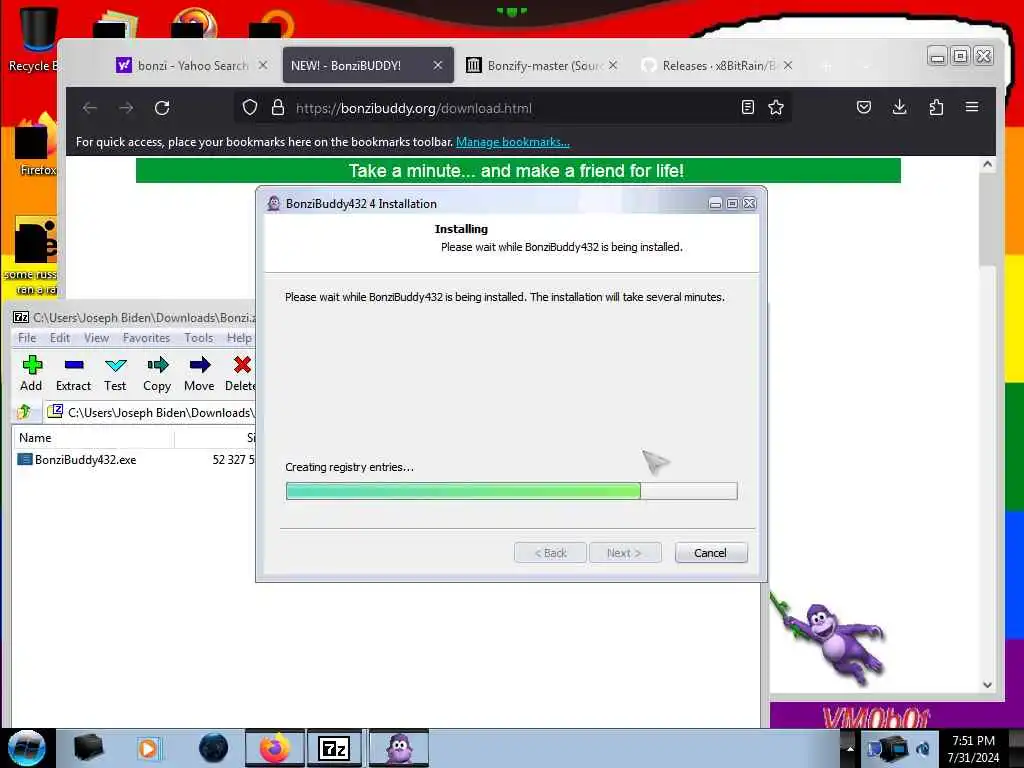Open Help menu in 7-Zip
The height and width of the screenshot is (768, 1024).
point(239,338)
